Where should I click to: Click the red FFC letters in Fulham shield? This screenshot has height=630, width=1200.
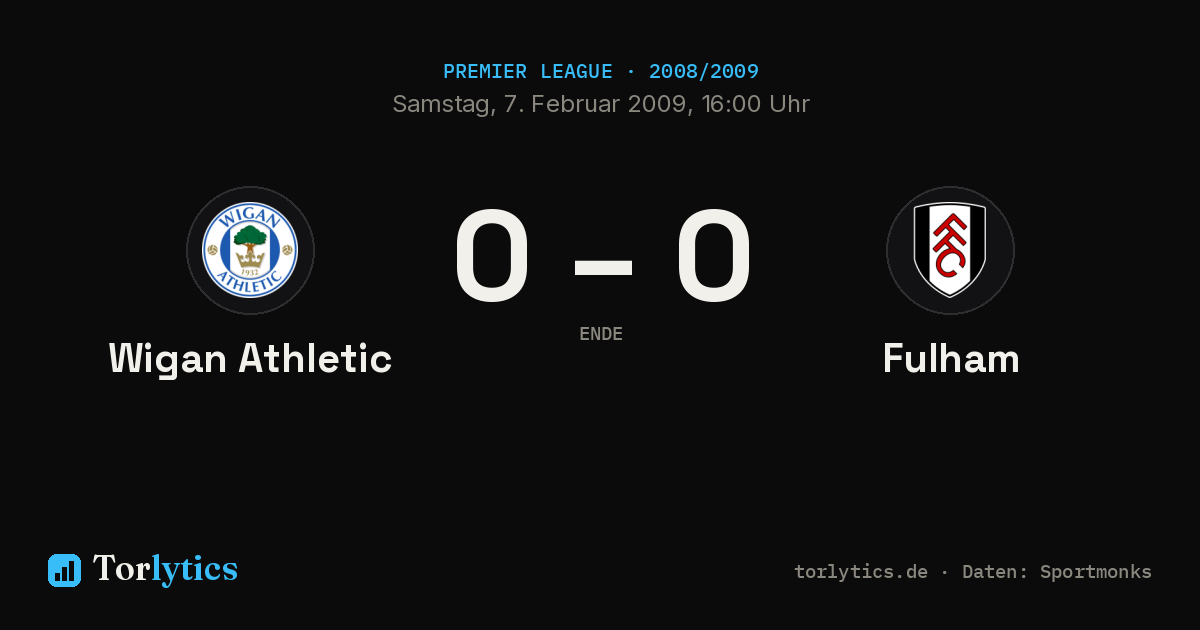949,247
